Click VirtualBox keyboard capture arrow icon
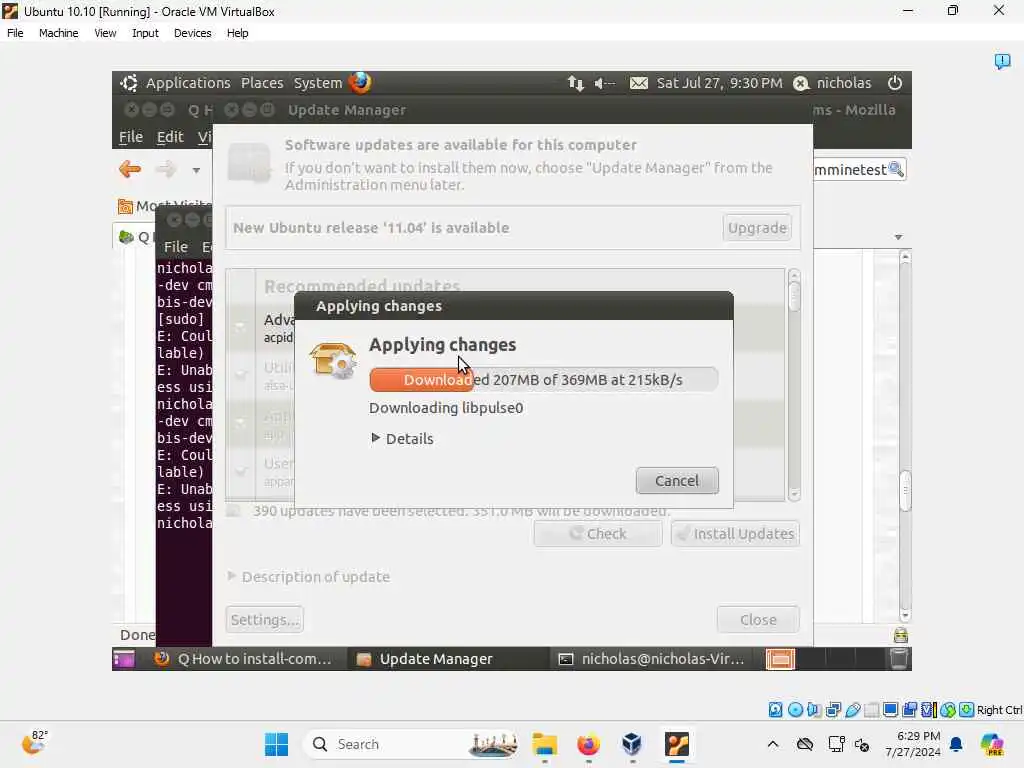This screenshot has width=1024, height=768. 967,710
